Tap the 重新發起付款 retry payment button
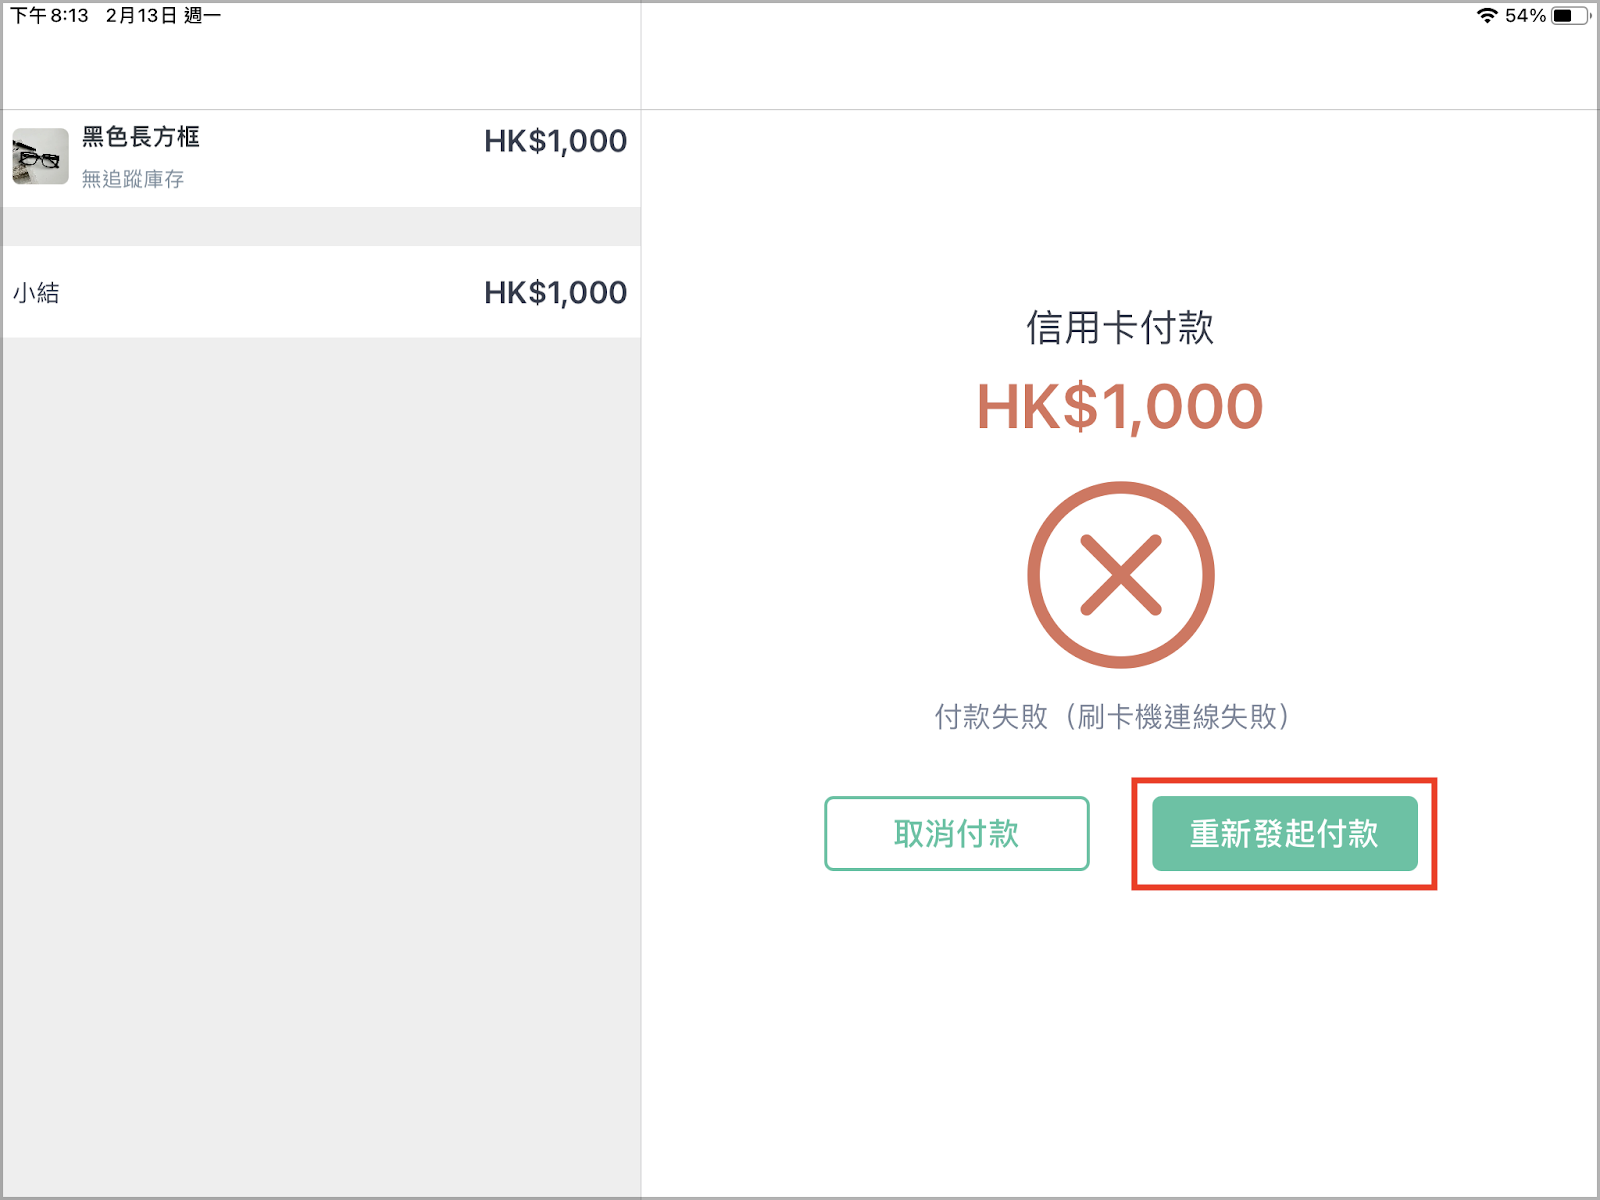 tap(1284, 833)
